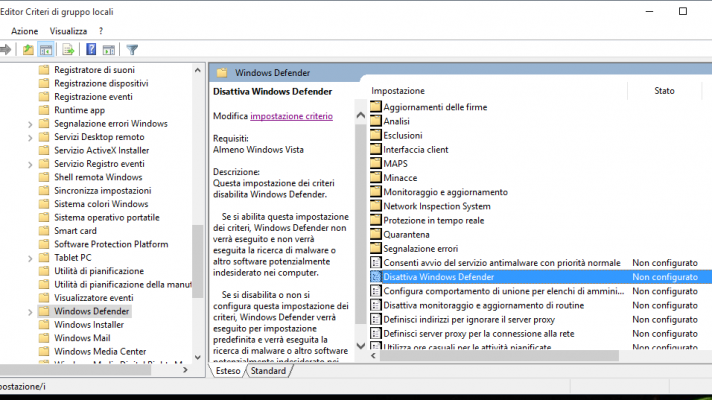This screenshot has width=712, height=400.
Task: Click the filter funnel toolbar icon
Action: pos(132,49)
